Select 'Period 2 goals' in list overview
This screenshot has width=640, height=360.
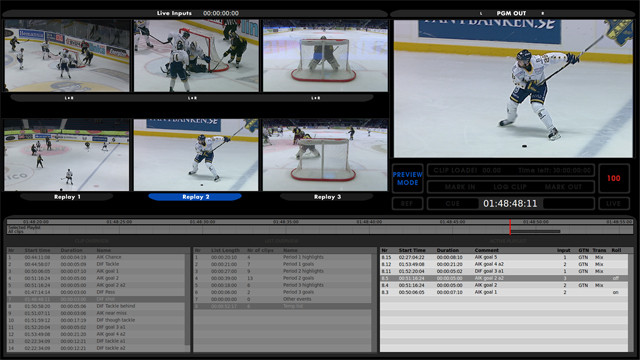click(282, 278)
